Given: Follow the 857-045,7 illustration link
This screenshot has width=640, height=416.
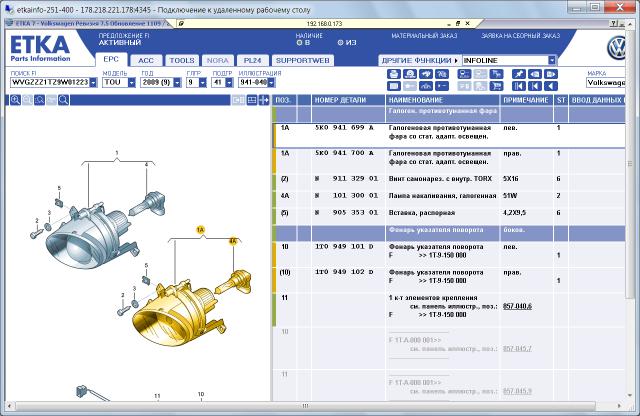Looking at the screenshot, I should (x=517, y=349).
